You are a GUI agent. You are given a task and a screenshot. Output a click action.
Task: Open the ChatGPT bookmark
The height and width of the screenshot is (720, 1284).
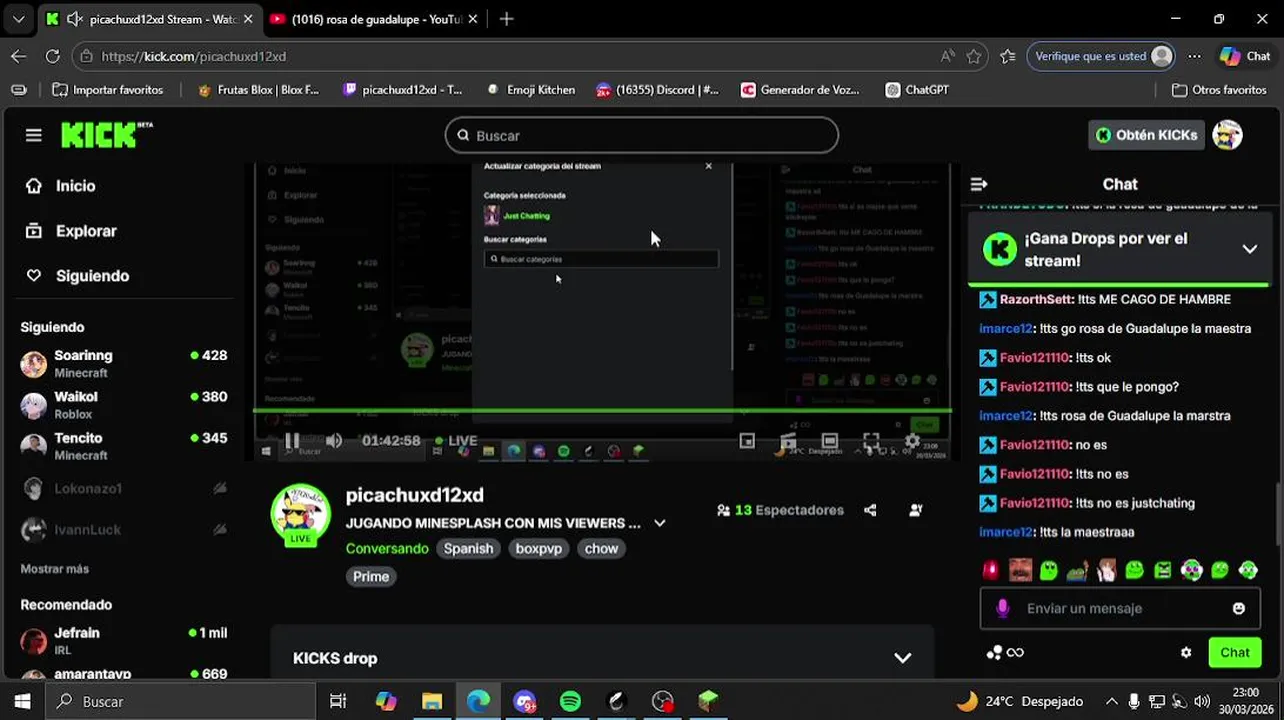point(917,90)
